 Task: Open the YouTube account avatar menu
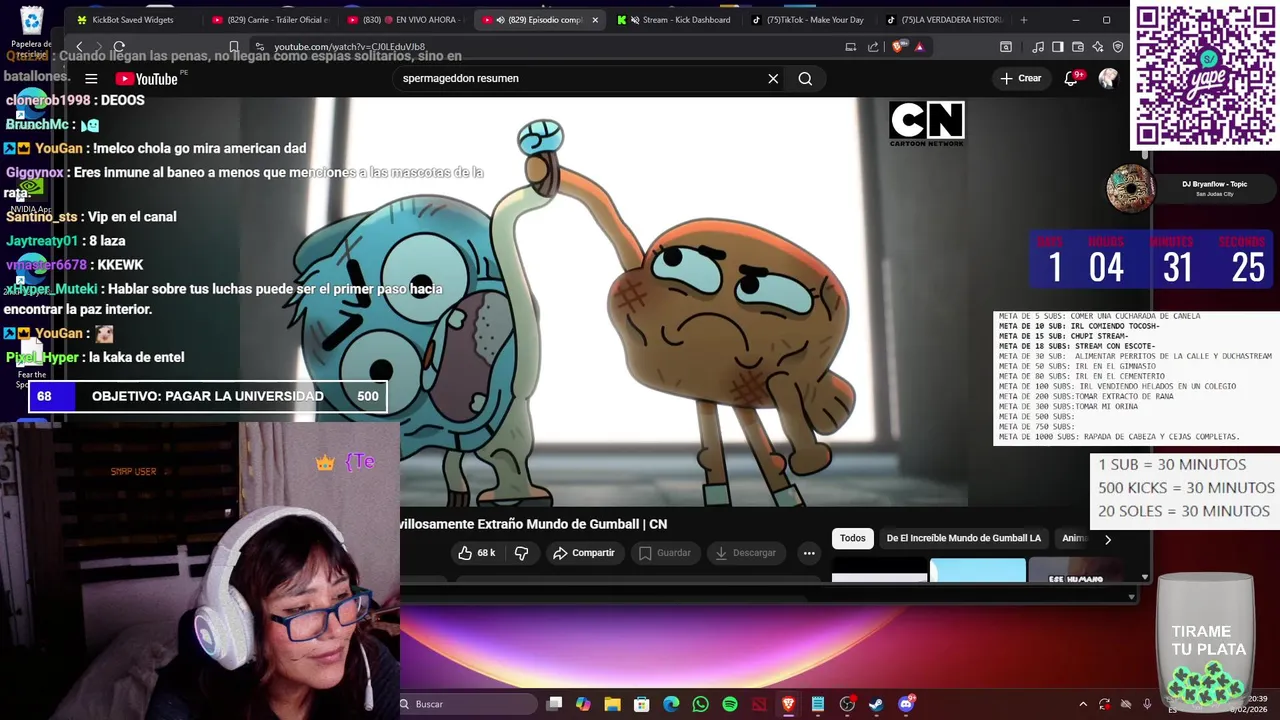(1108, 78)
